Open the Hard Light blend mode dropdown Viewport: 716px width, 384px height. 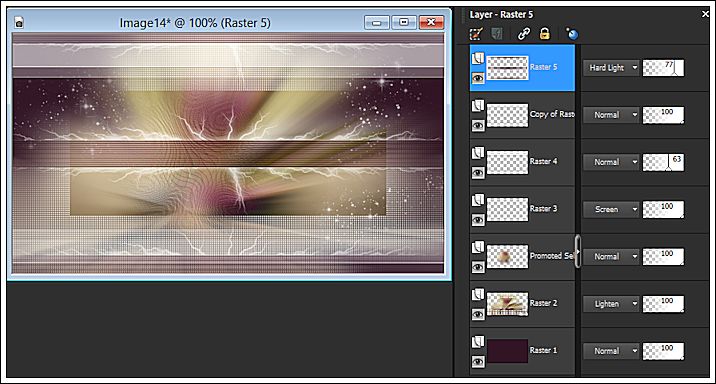click(611, 68)
